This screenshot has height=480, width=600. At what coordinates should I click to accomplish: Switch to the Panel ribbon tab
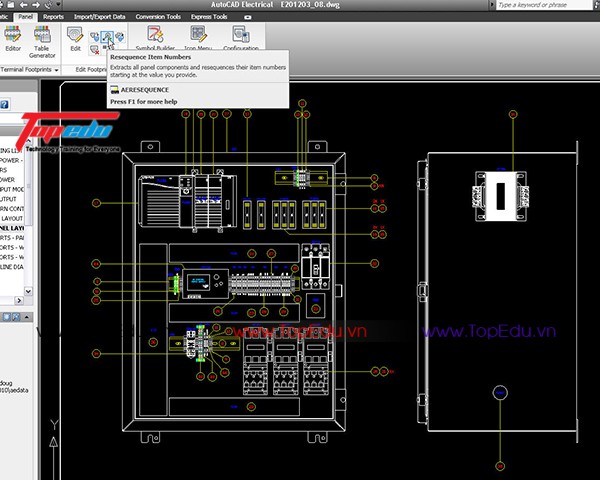tap(25, 17)
